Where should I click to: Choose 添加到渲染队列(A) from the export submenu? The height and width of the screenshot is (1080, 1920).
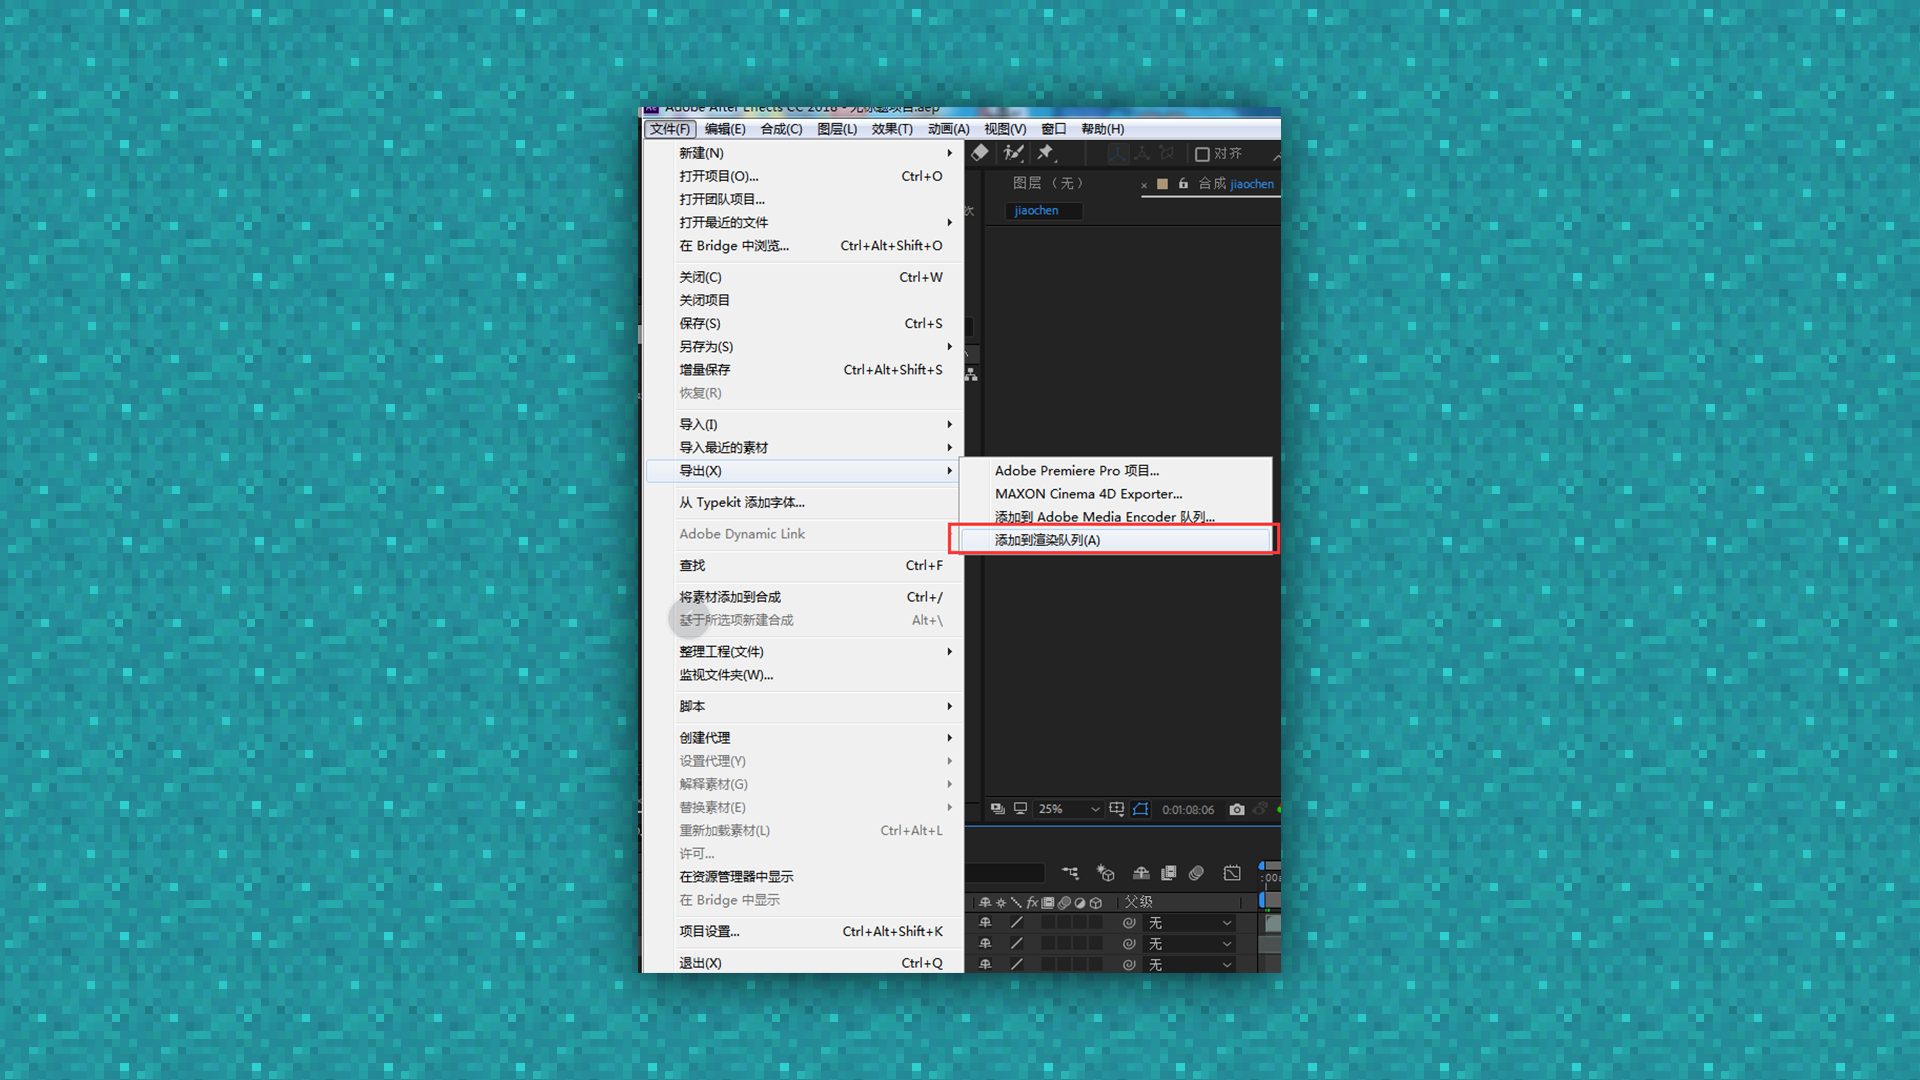tap(1115, 540)
